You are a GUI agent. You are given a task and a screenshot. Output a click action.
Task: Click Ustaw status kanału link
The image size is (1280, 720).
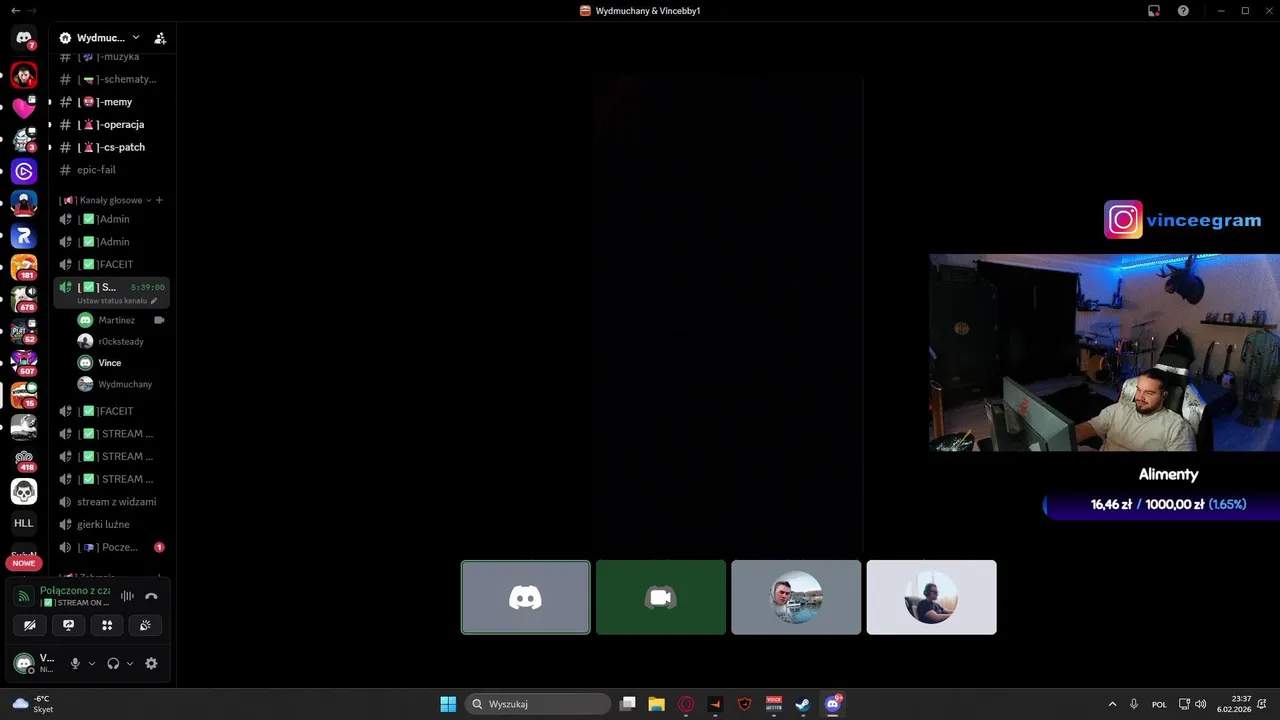coord(117,301)
